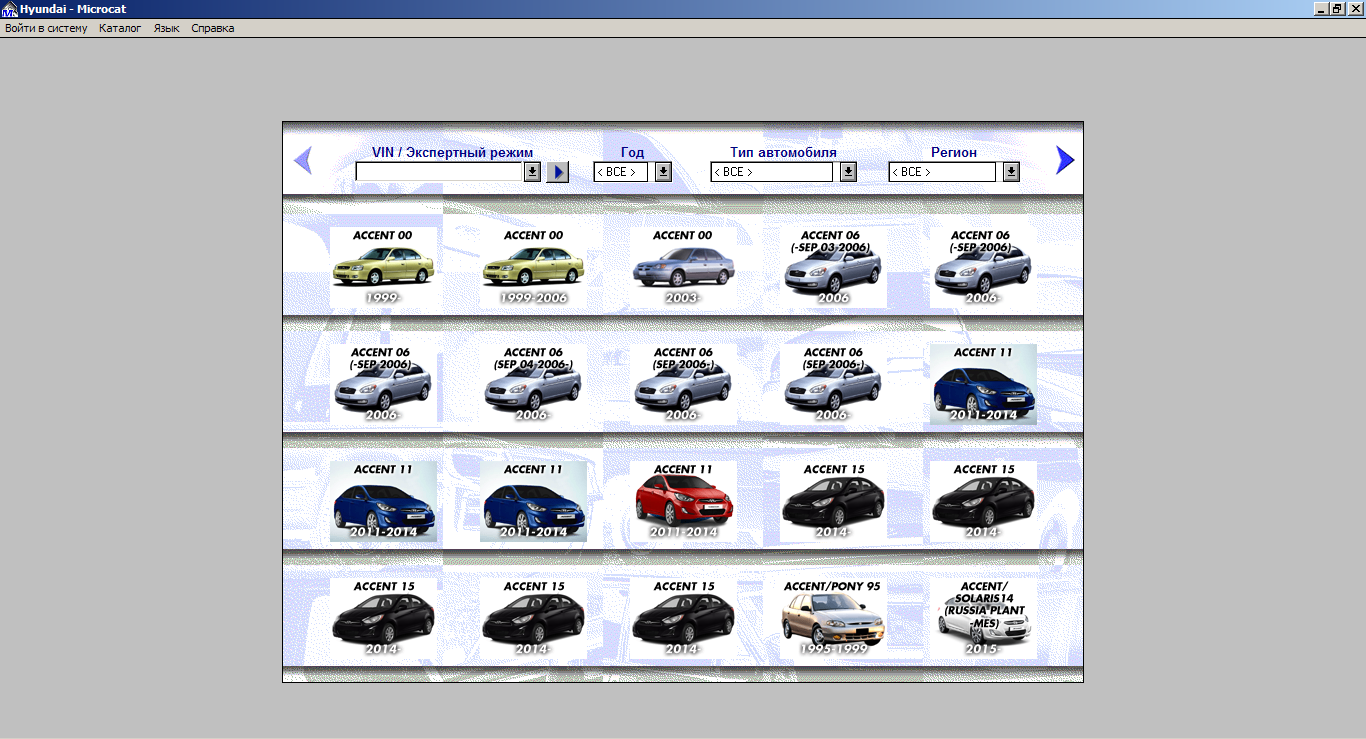
Task: Expand the VIN history dropdown arrow
Action: click(x=533, y=172)
